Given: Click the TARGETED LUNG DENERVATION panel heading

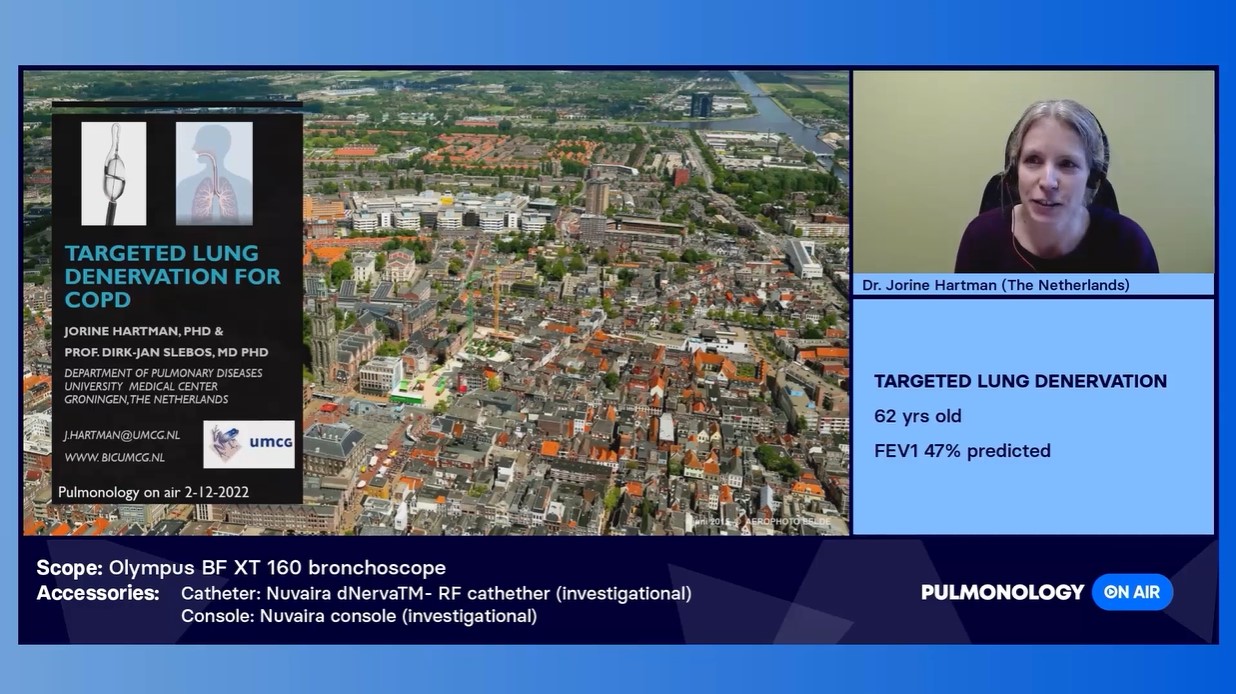Looking at the screenshot, I should [1020, 381].
